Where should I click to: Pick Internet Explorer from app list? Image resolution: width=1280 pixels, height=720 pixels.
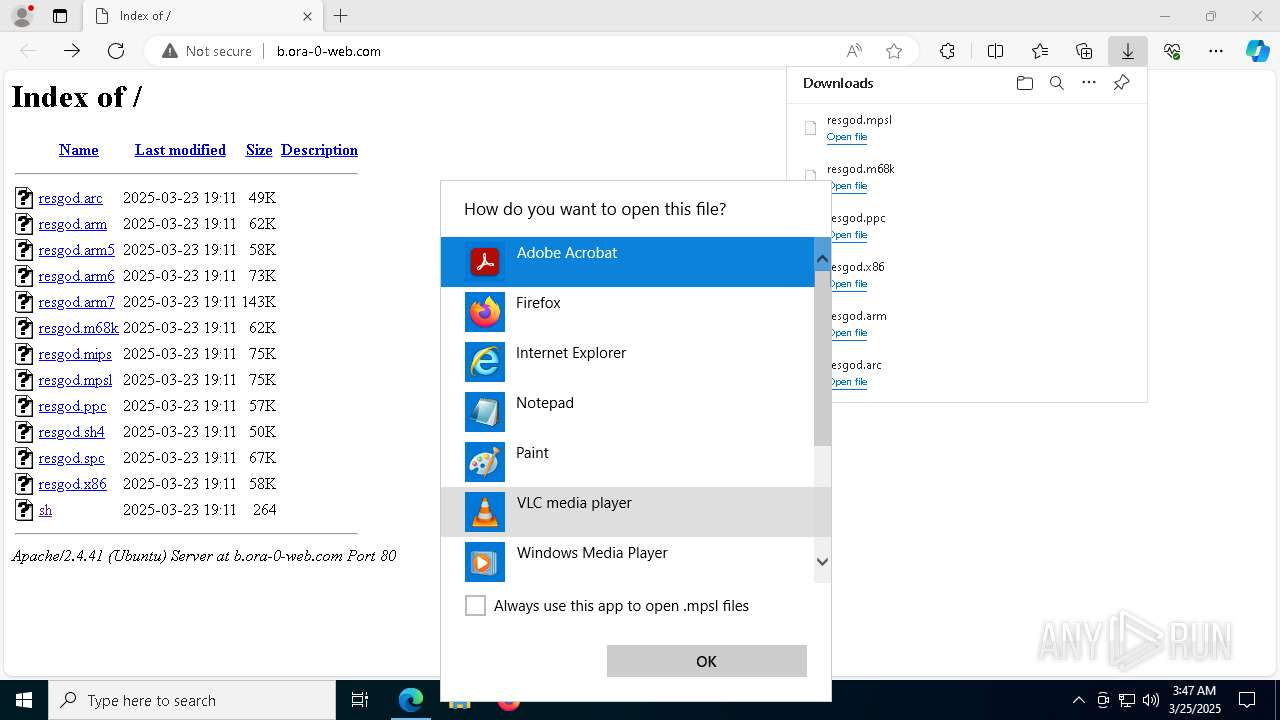click(628, 362)
